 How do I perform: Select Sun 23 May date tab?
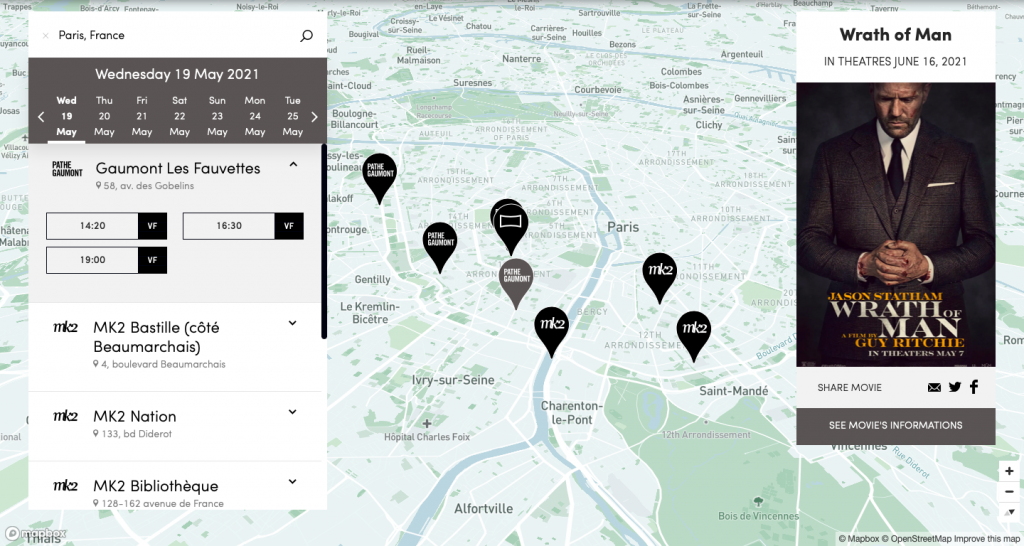[217, 116]
